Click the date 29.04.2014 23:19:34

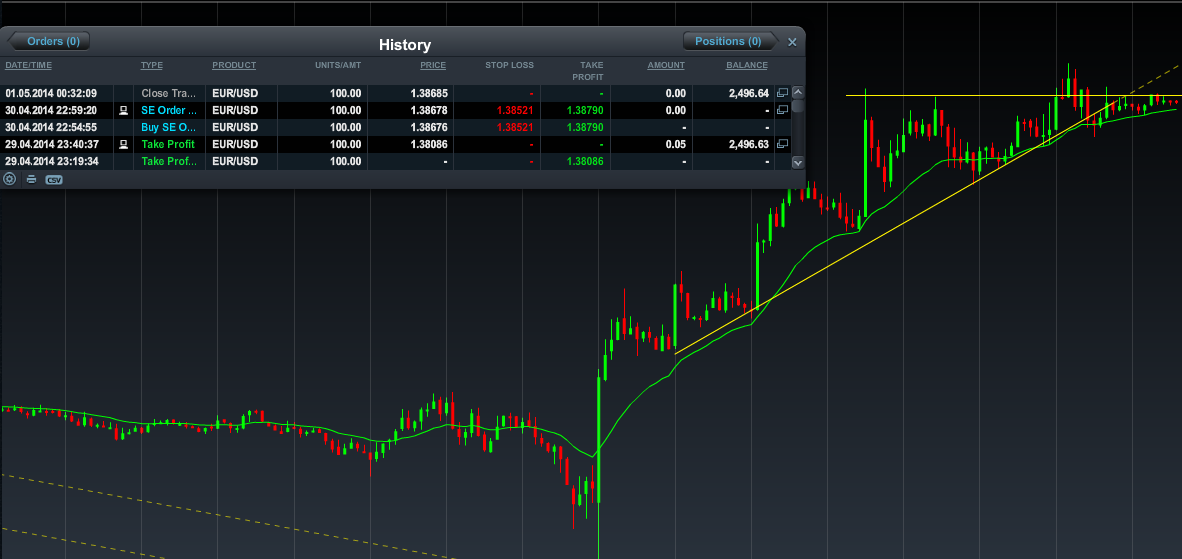pyautogui.click(x=51, y=161)
